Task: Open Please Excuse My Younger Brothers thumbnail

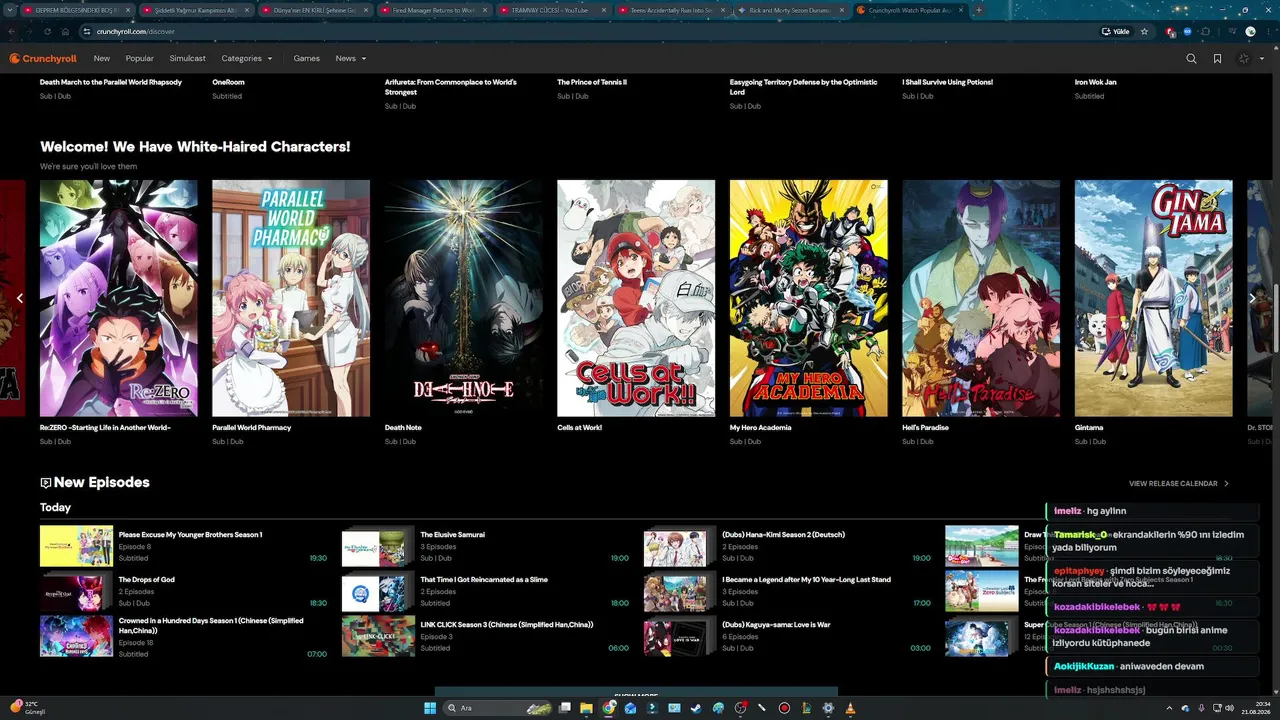Action: [76, 547]
